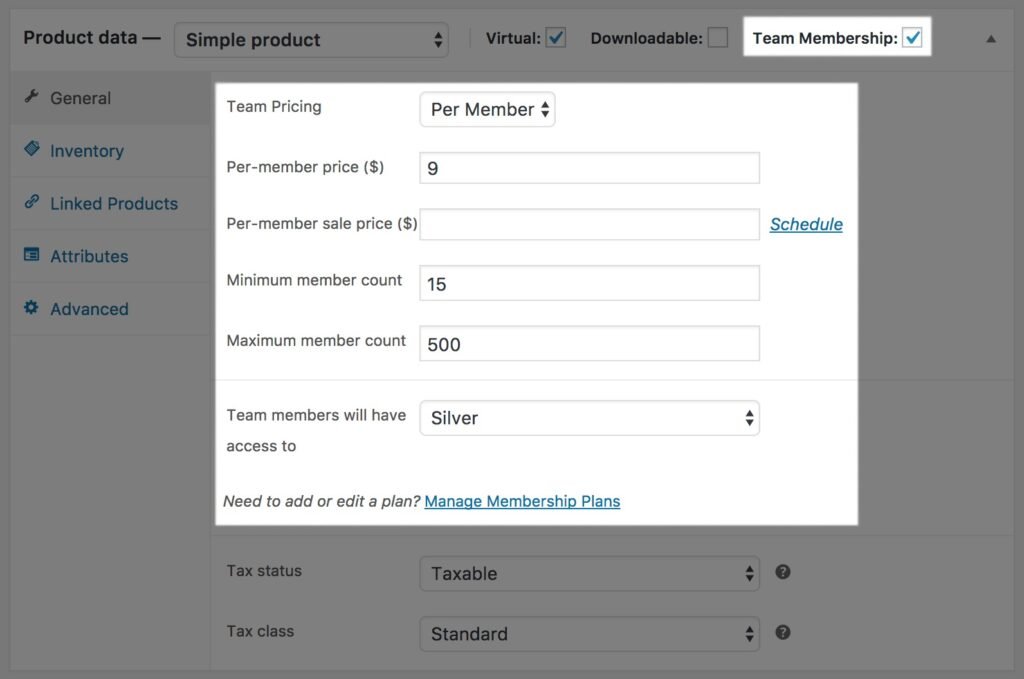Click the gear icon next to Advanced
The height and width of the screenshot is (679, 1024).
pos(33,309)
